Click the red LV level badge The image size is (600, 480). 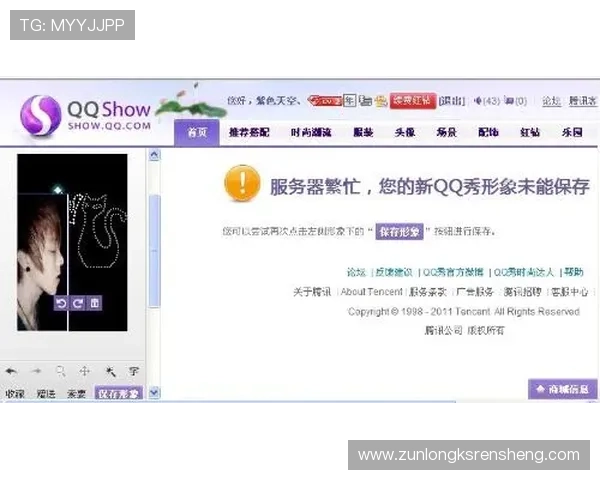pyautogui.click(x=324, y=101)
